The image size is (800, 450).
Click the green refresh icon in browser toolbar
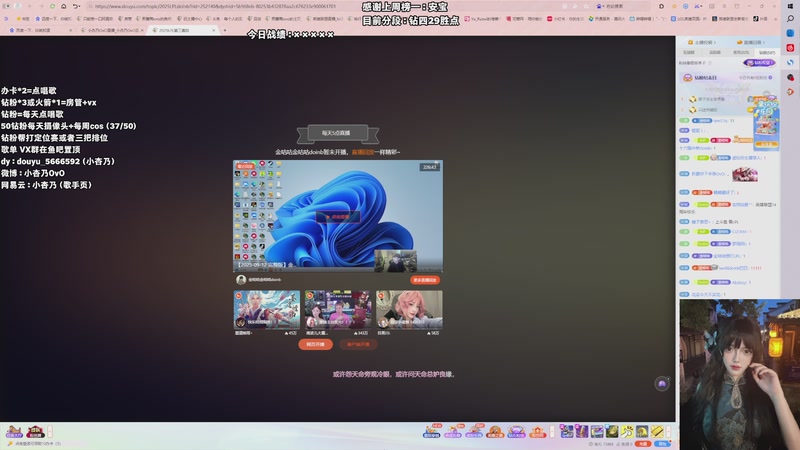pos(52,6)
